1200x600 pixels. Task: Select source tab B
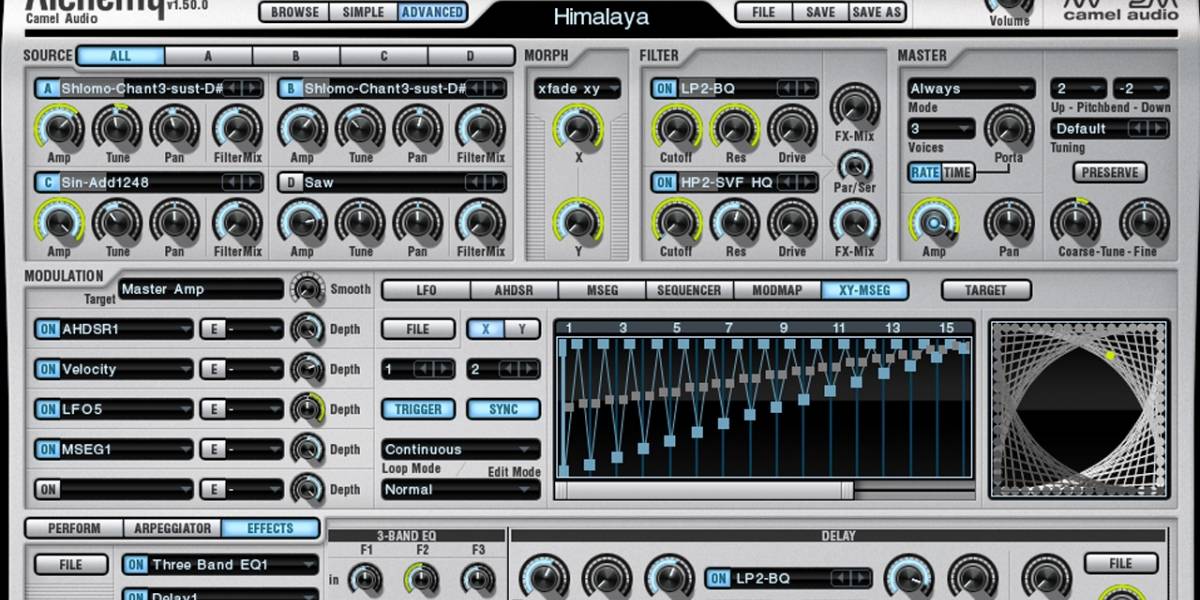click(x=296, y=56)
